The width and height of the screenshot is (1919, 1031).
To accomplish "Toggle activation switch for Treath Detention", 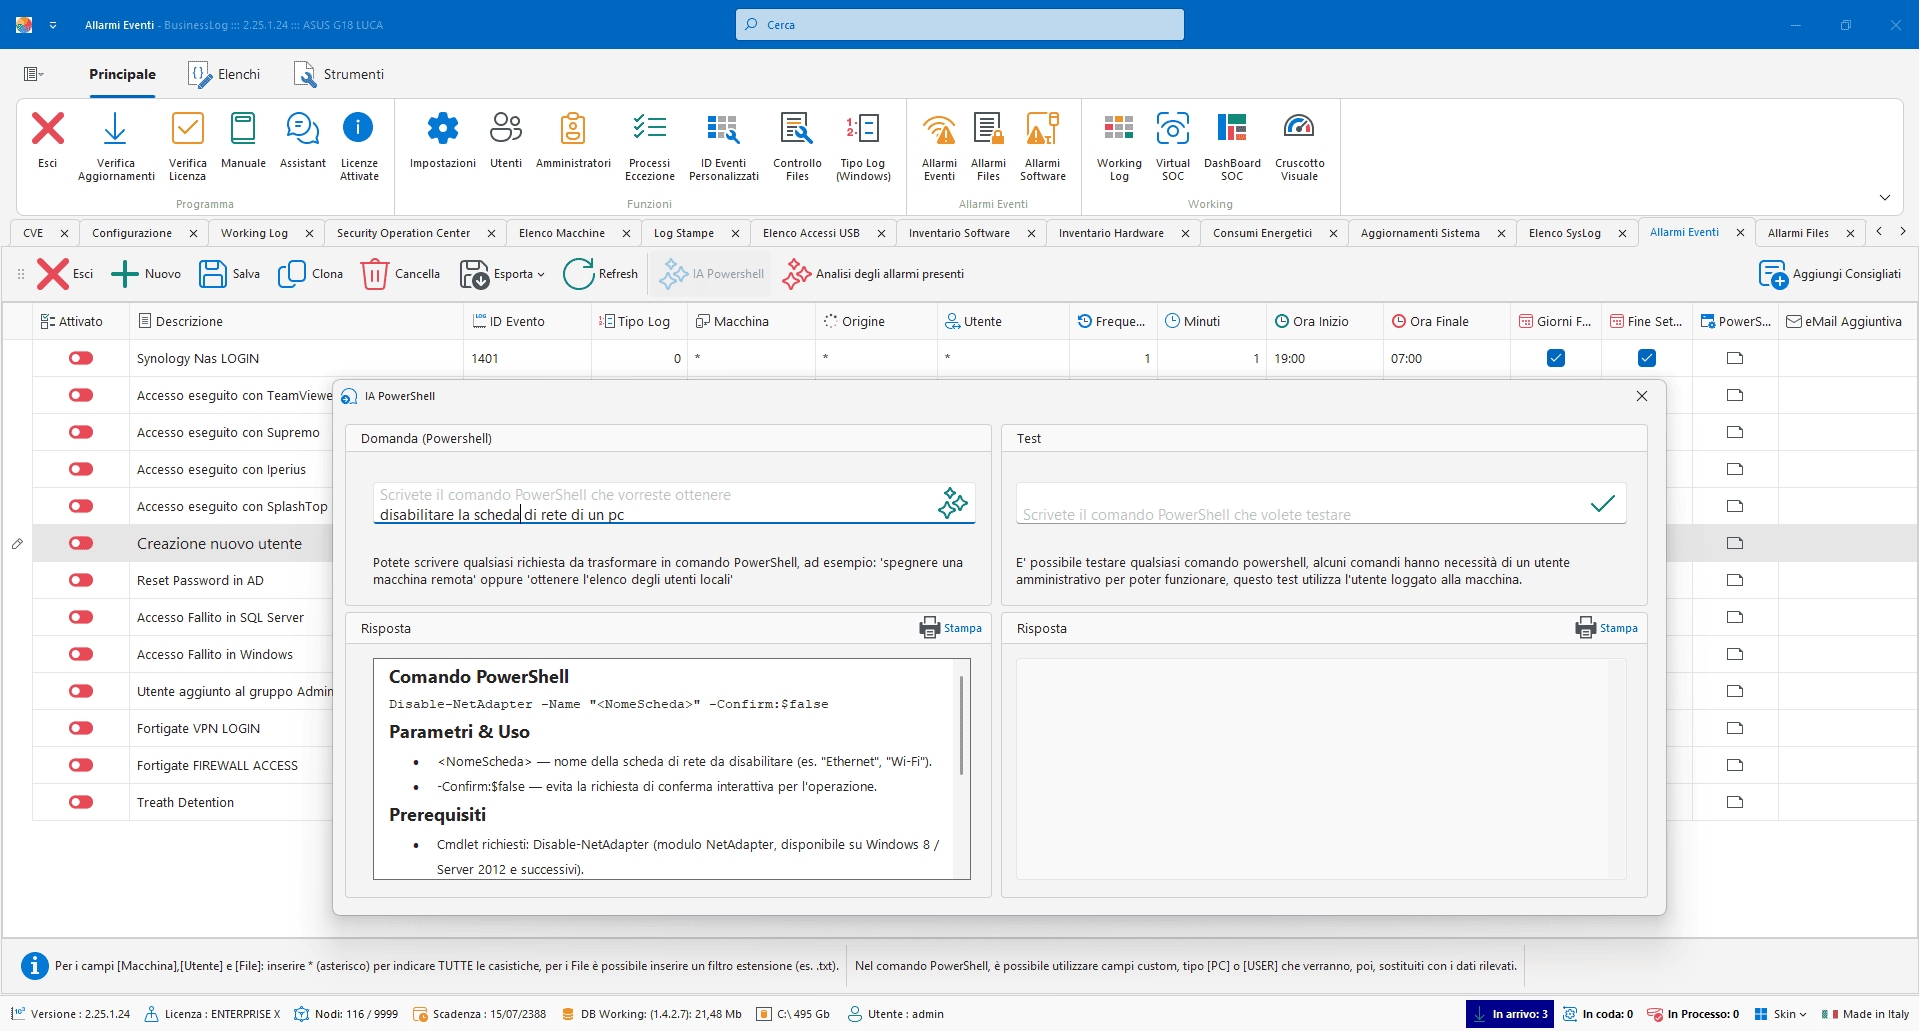I will [x=81, y=802].
